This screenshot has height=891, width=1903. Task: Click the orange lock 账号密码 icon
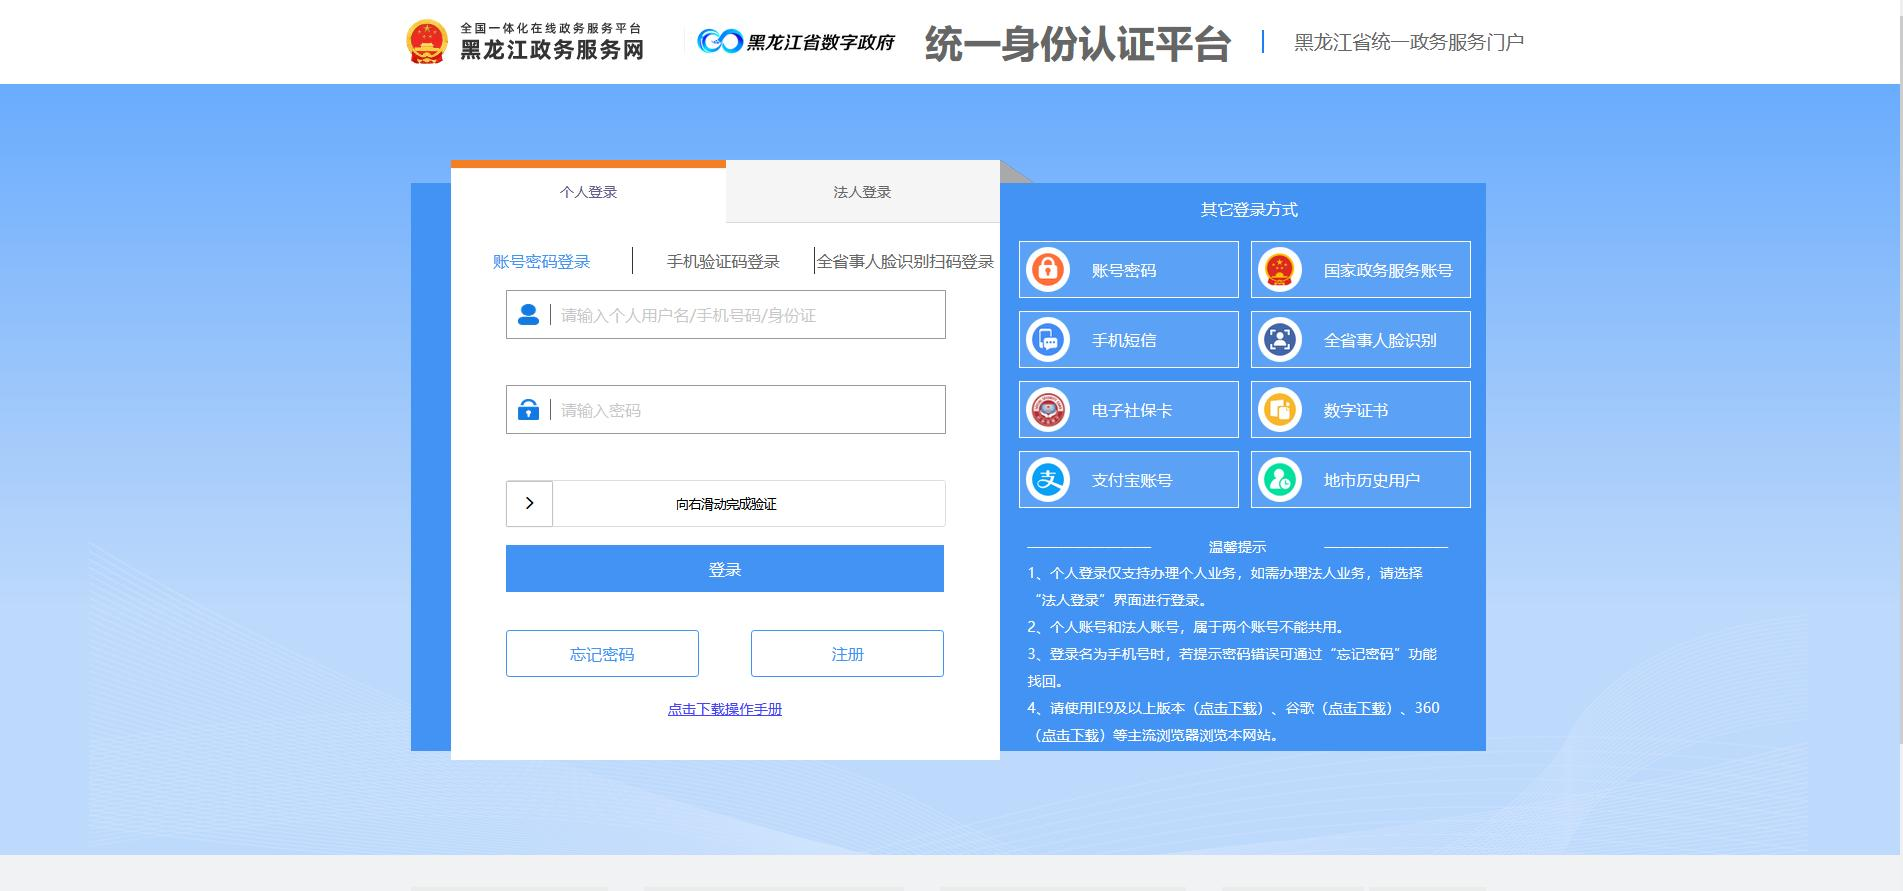[x=1048, y=270]
